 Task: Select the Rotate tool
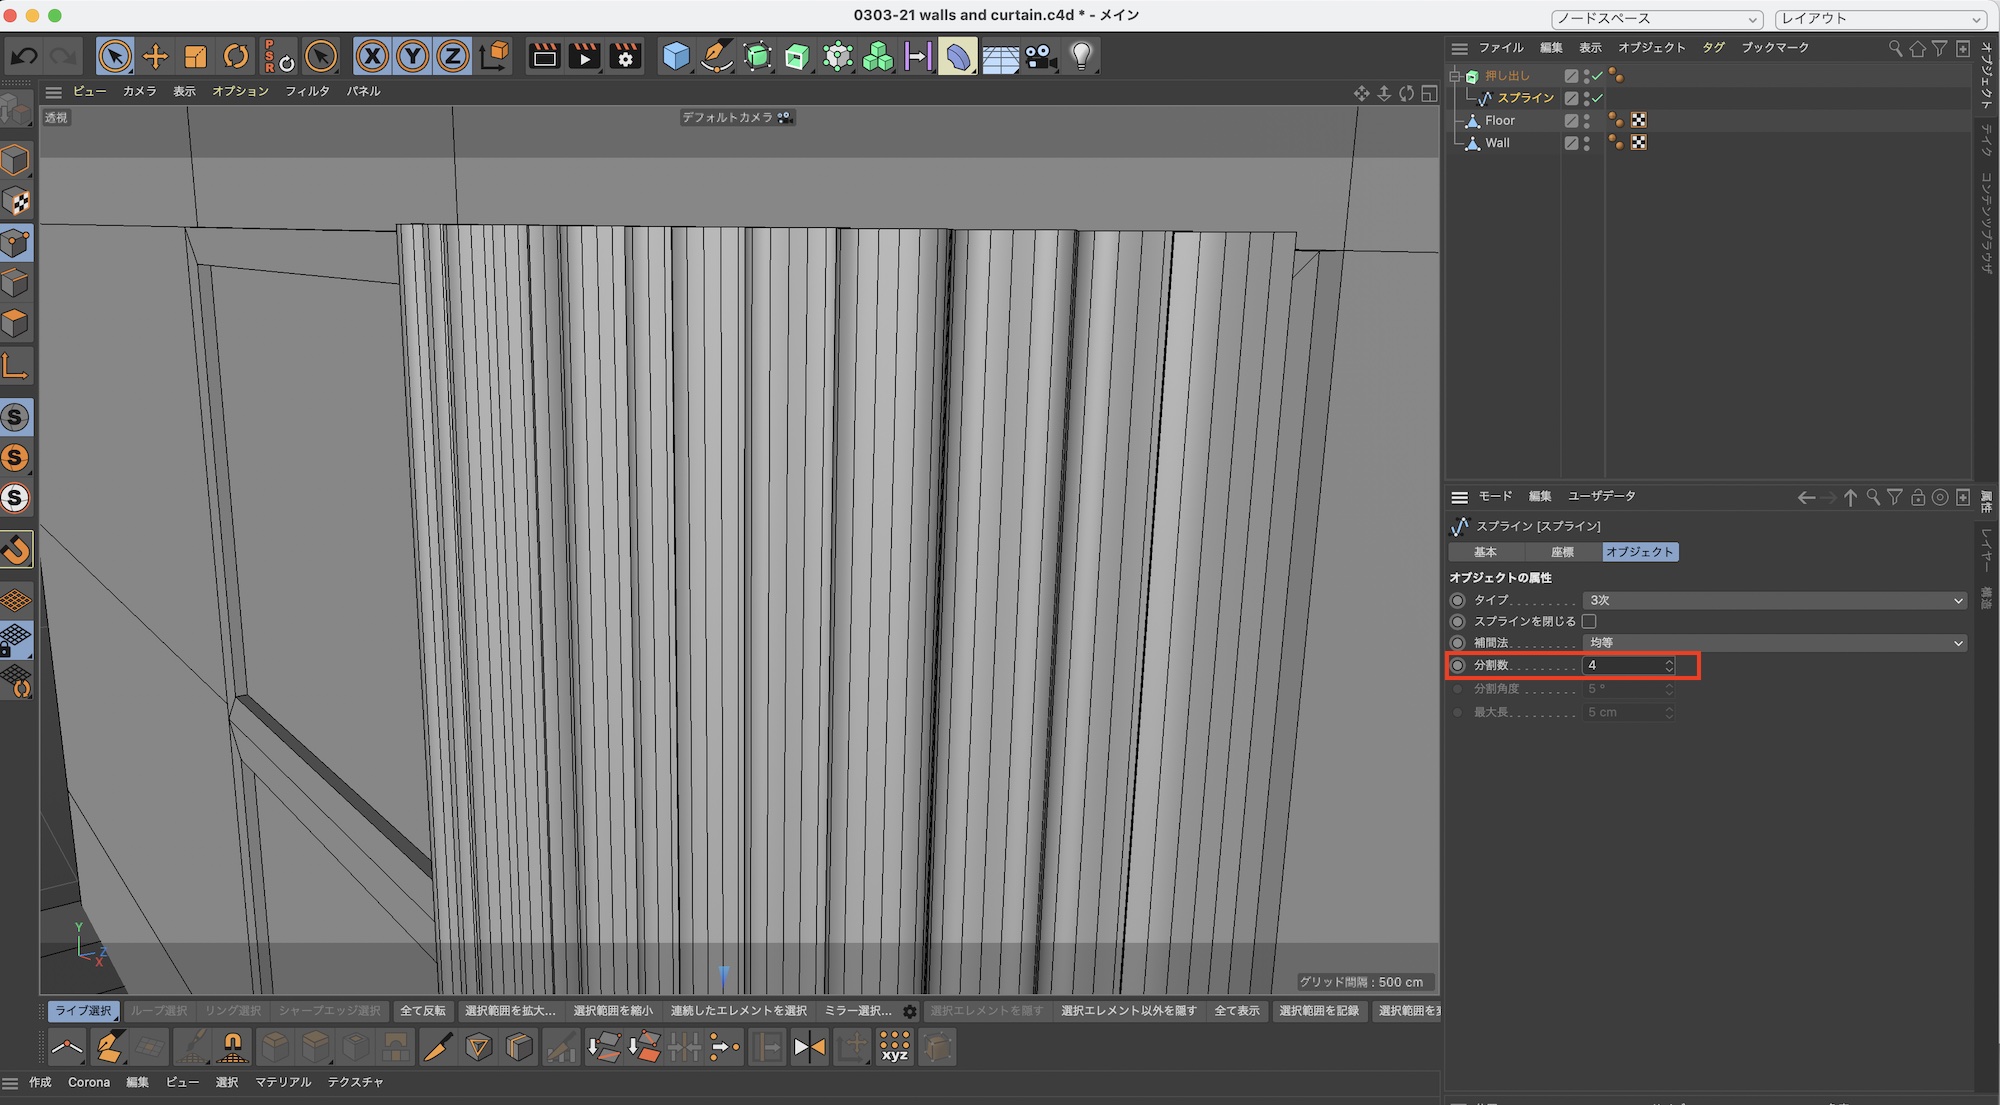click(x=236, y=56)
